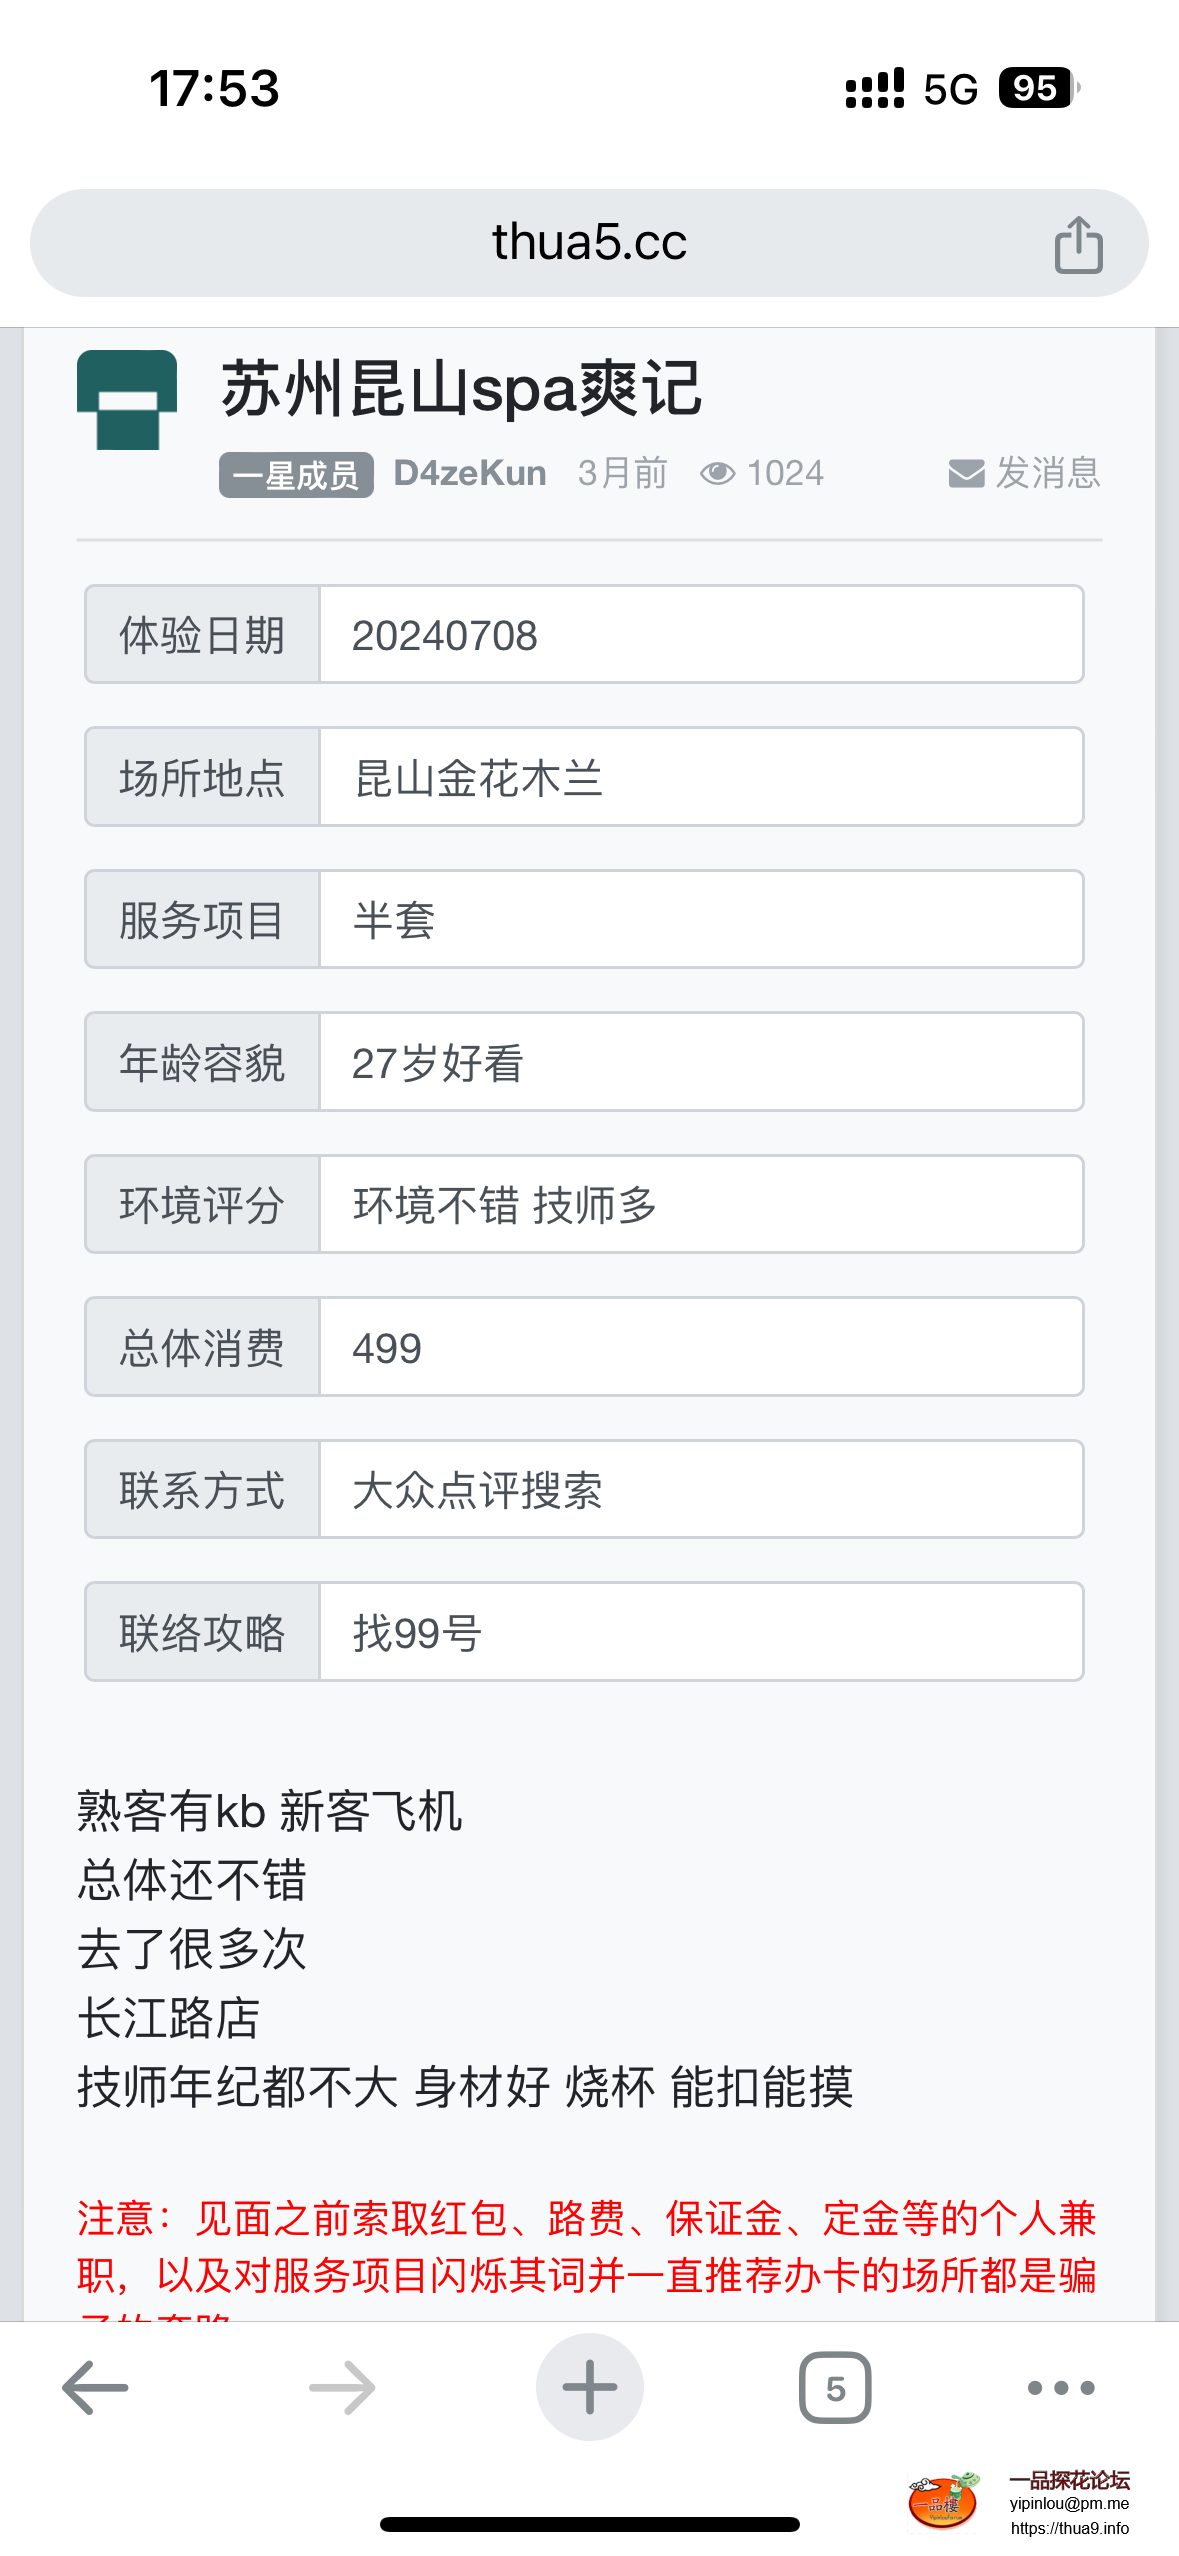The width and height of the screenshot is (1179, 2556).
Task: Tap the author's green avatar image
Action: point(127,400)
